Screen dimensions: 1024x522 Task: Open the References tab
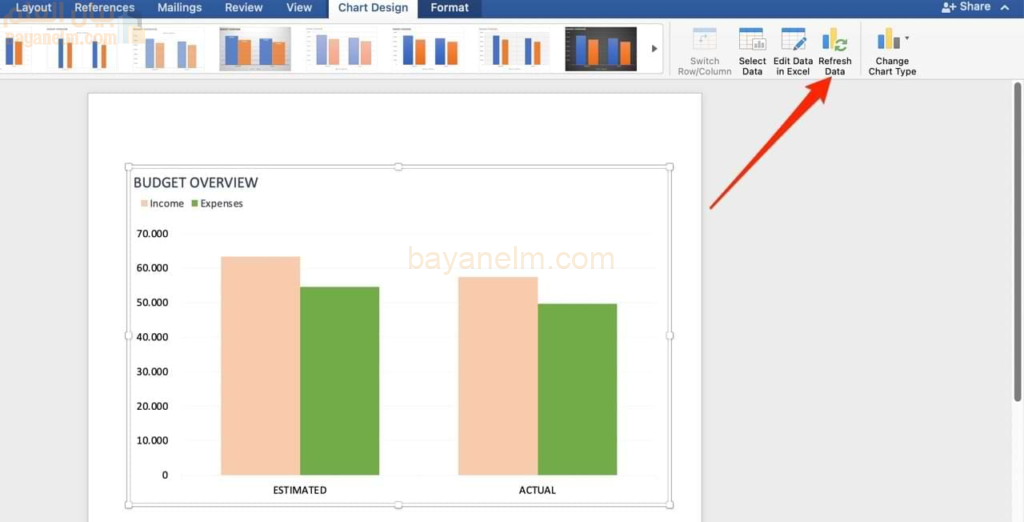pos(104,8)
